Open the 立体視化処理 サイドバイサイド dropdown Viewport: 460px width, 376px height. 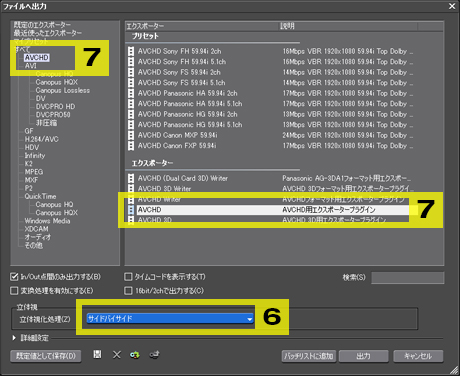point(170,319)
